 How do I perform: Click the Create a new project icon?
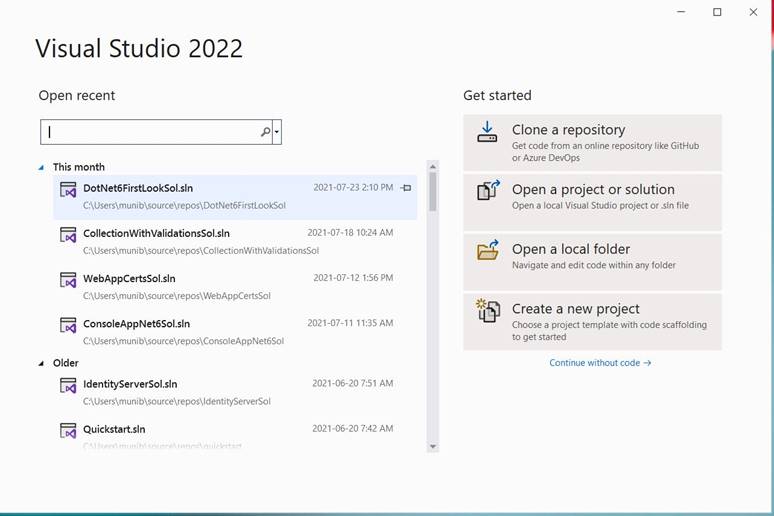[488, 310]
